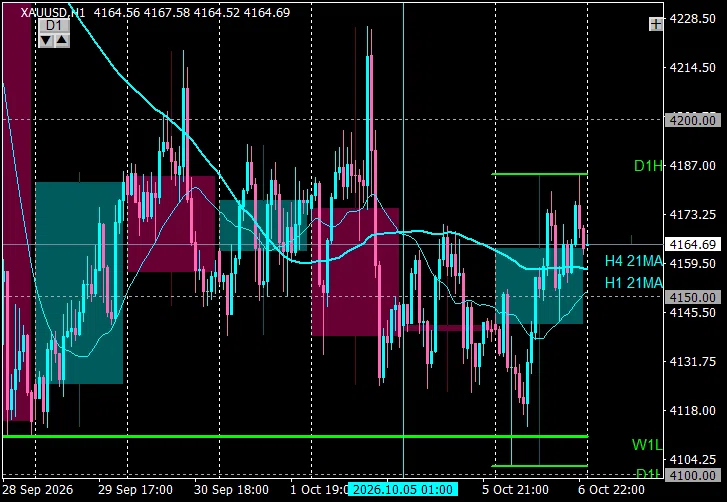
Task: Click the 4100.00 level price label
Action: click(693, 475)
